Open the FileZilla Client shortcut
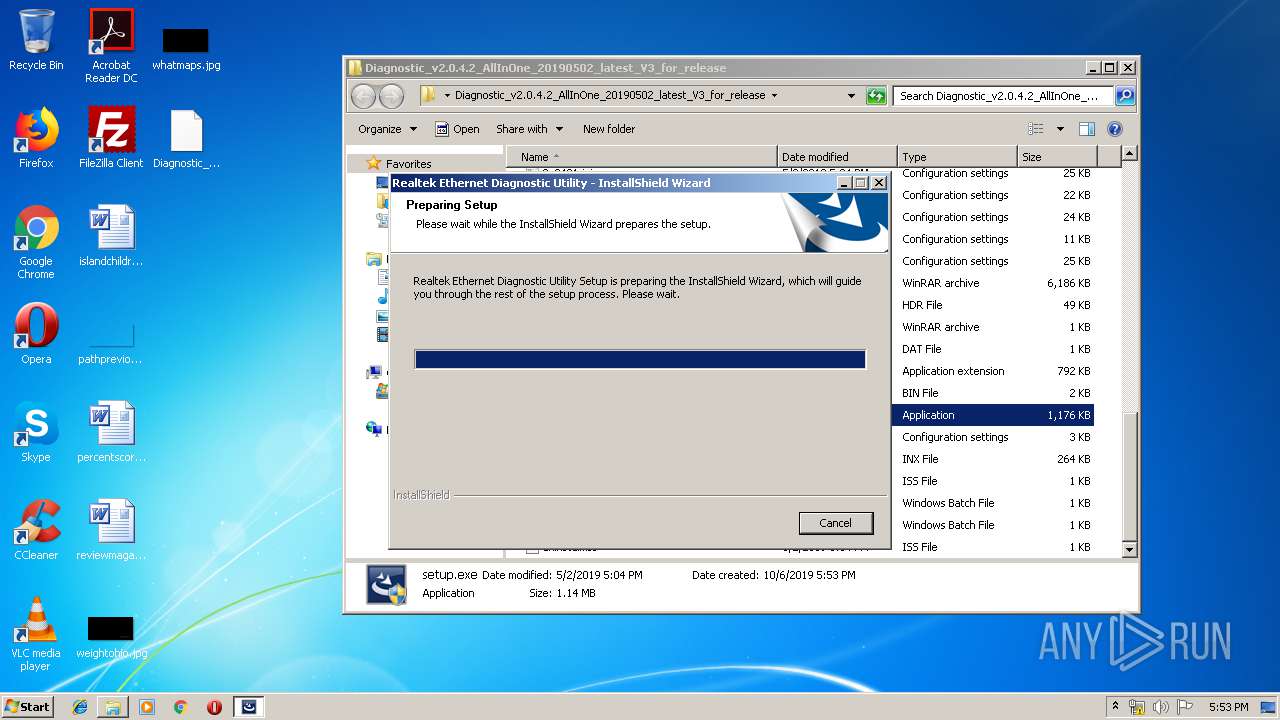The image size is (1280, 720). tap(111, 138)
